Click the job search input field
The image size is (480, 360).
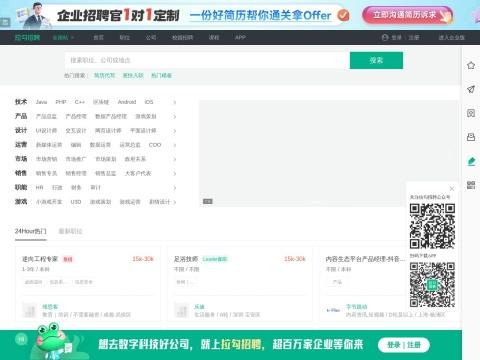(x=207, y=60)
